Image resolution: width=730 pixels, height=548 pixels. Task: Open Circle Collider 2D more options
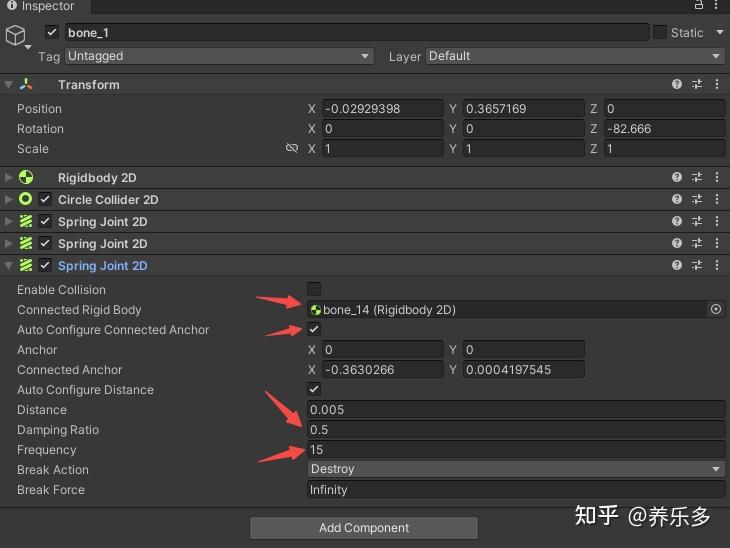pos(717,199)
